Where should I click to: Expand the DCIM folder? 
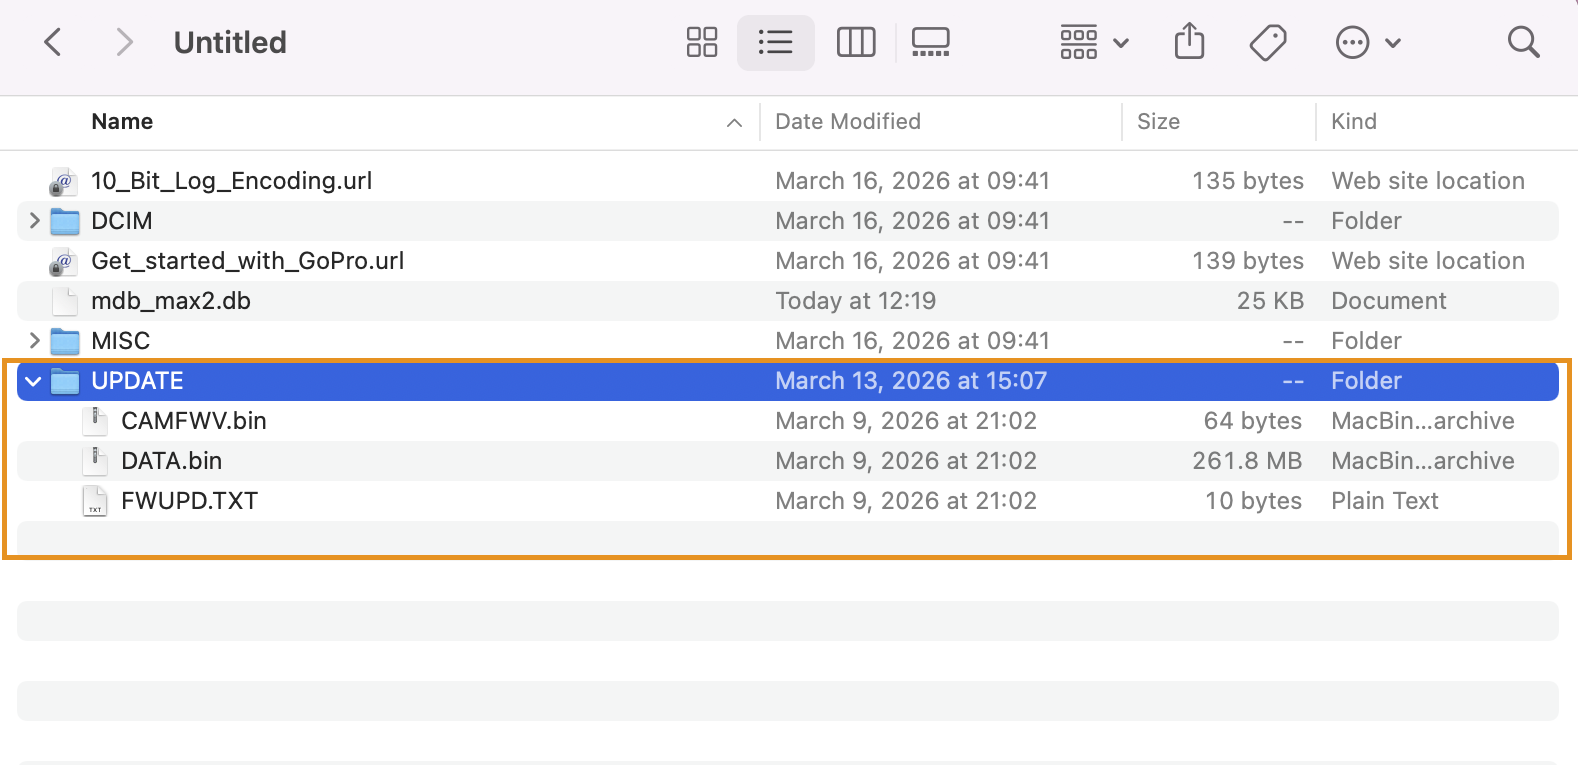pyautogui.click(x=35, y=221)
